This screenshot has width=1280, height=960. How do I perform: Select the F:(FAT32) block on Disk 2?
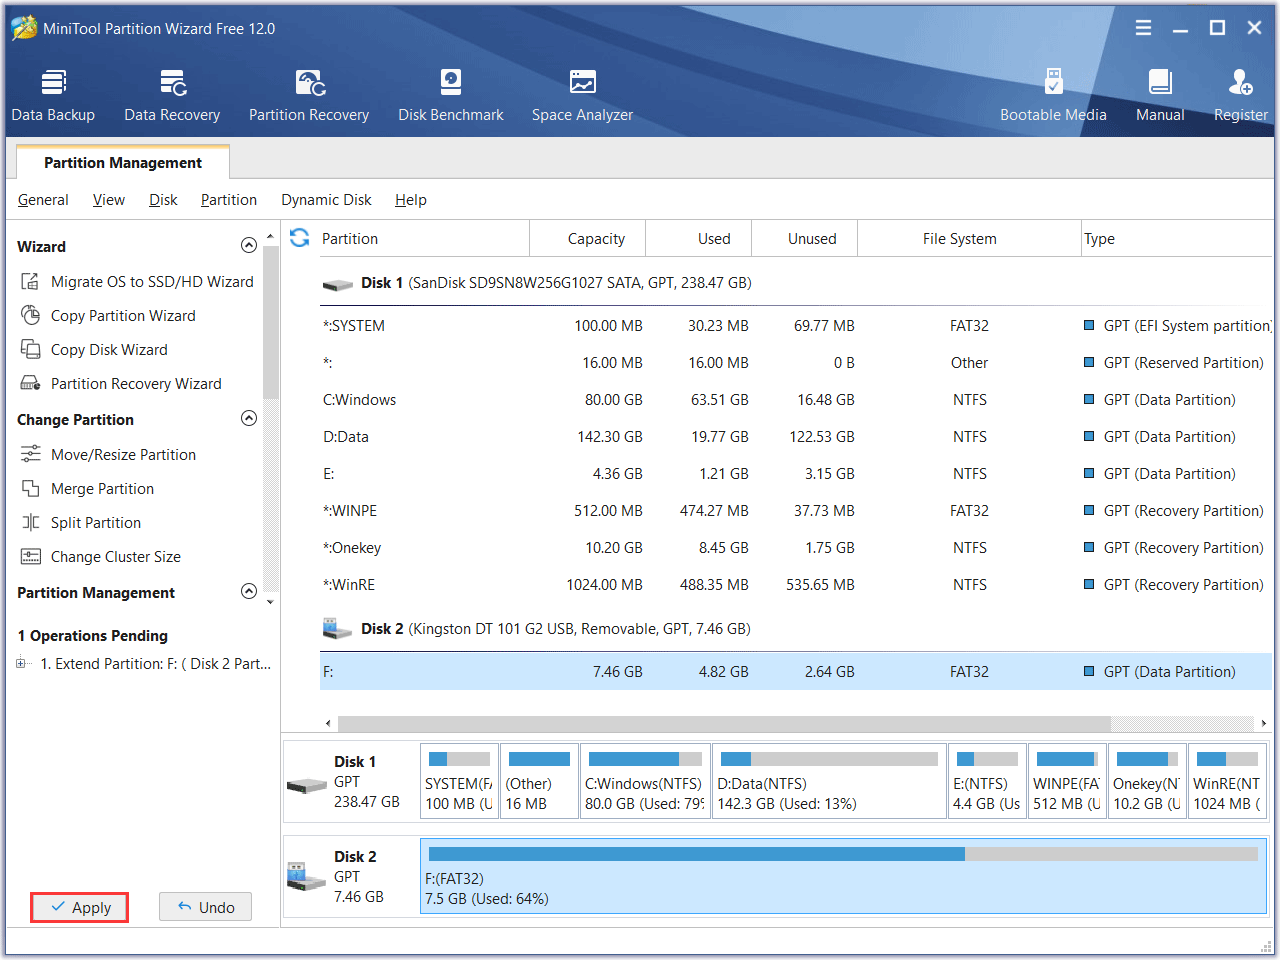point(843,876)
